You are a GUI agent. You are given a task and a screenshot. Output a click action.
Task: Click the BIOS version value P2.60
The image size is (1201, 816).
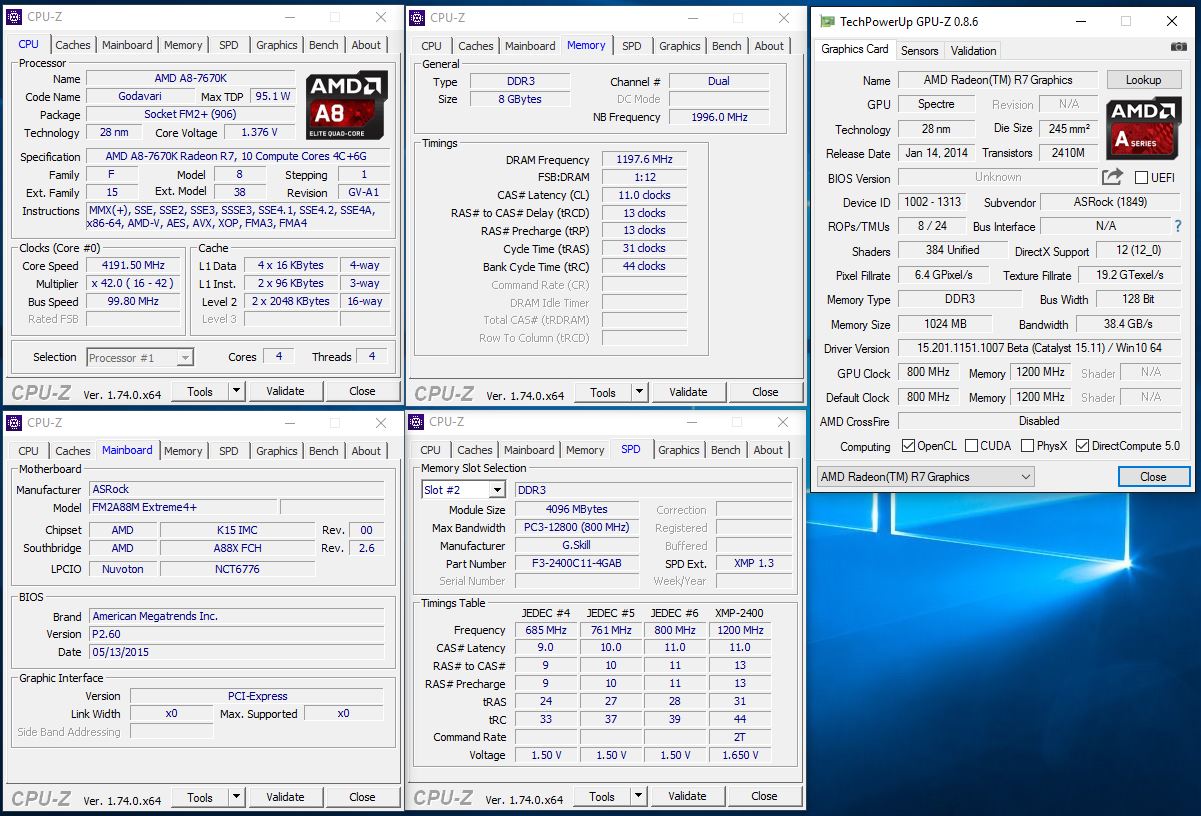pos(237,634)
